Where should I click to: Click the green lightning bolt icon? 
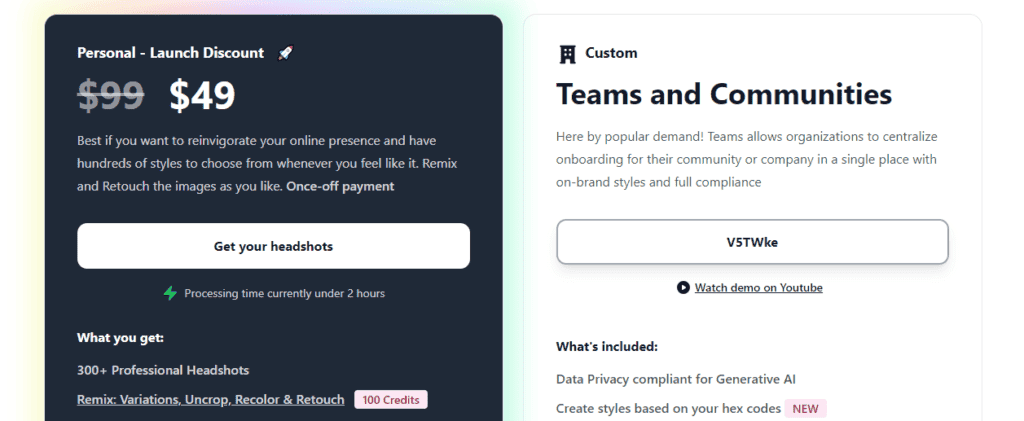170,293
